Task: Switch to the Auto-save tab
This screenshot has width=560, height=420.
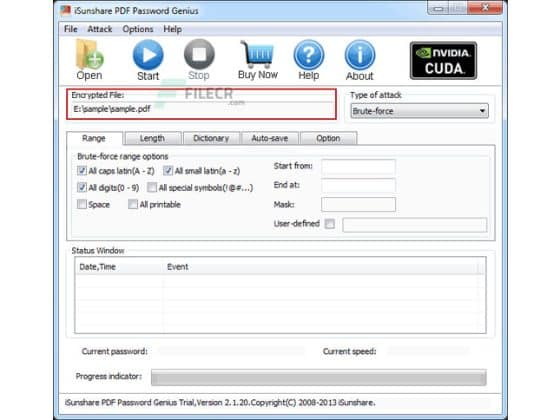Action: (x=270, y=138)
